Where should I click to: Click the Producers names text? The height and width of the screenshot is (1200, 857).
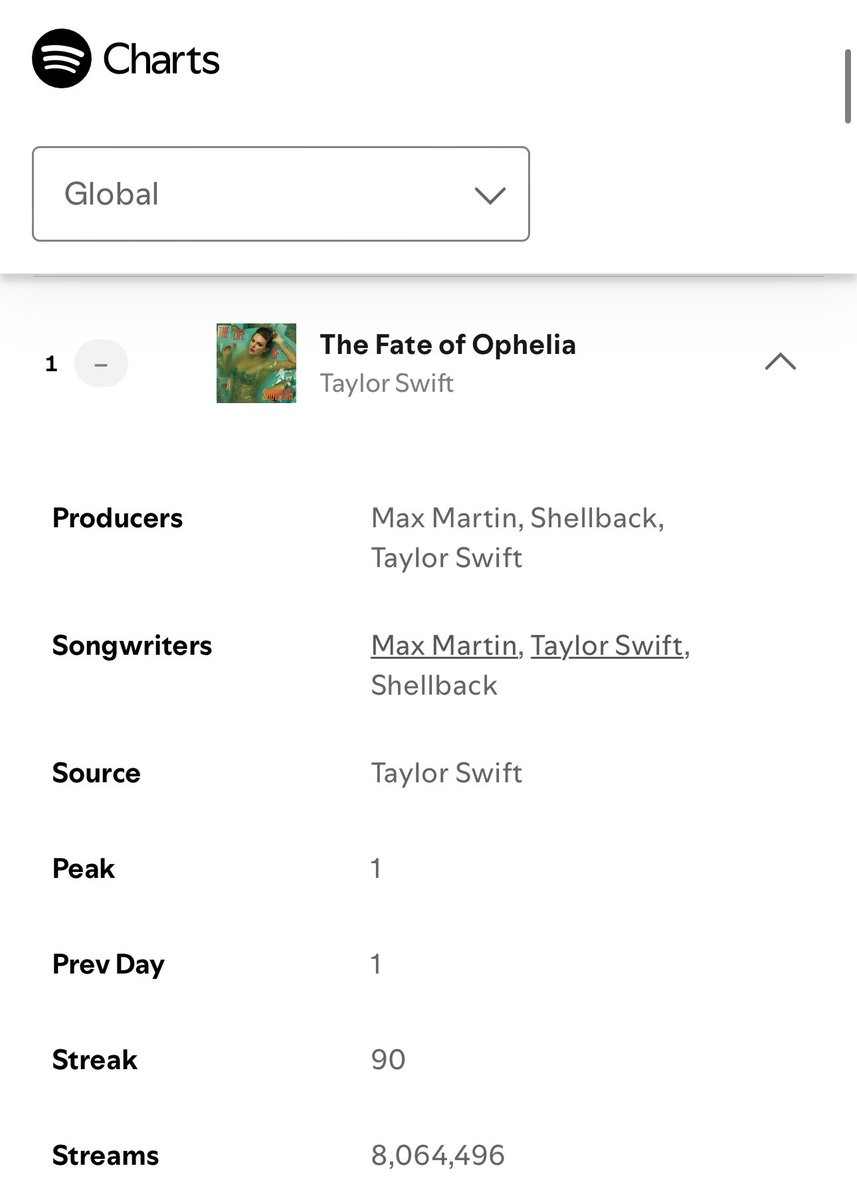click(516, 537)
